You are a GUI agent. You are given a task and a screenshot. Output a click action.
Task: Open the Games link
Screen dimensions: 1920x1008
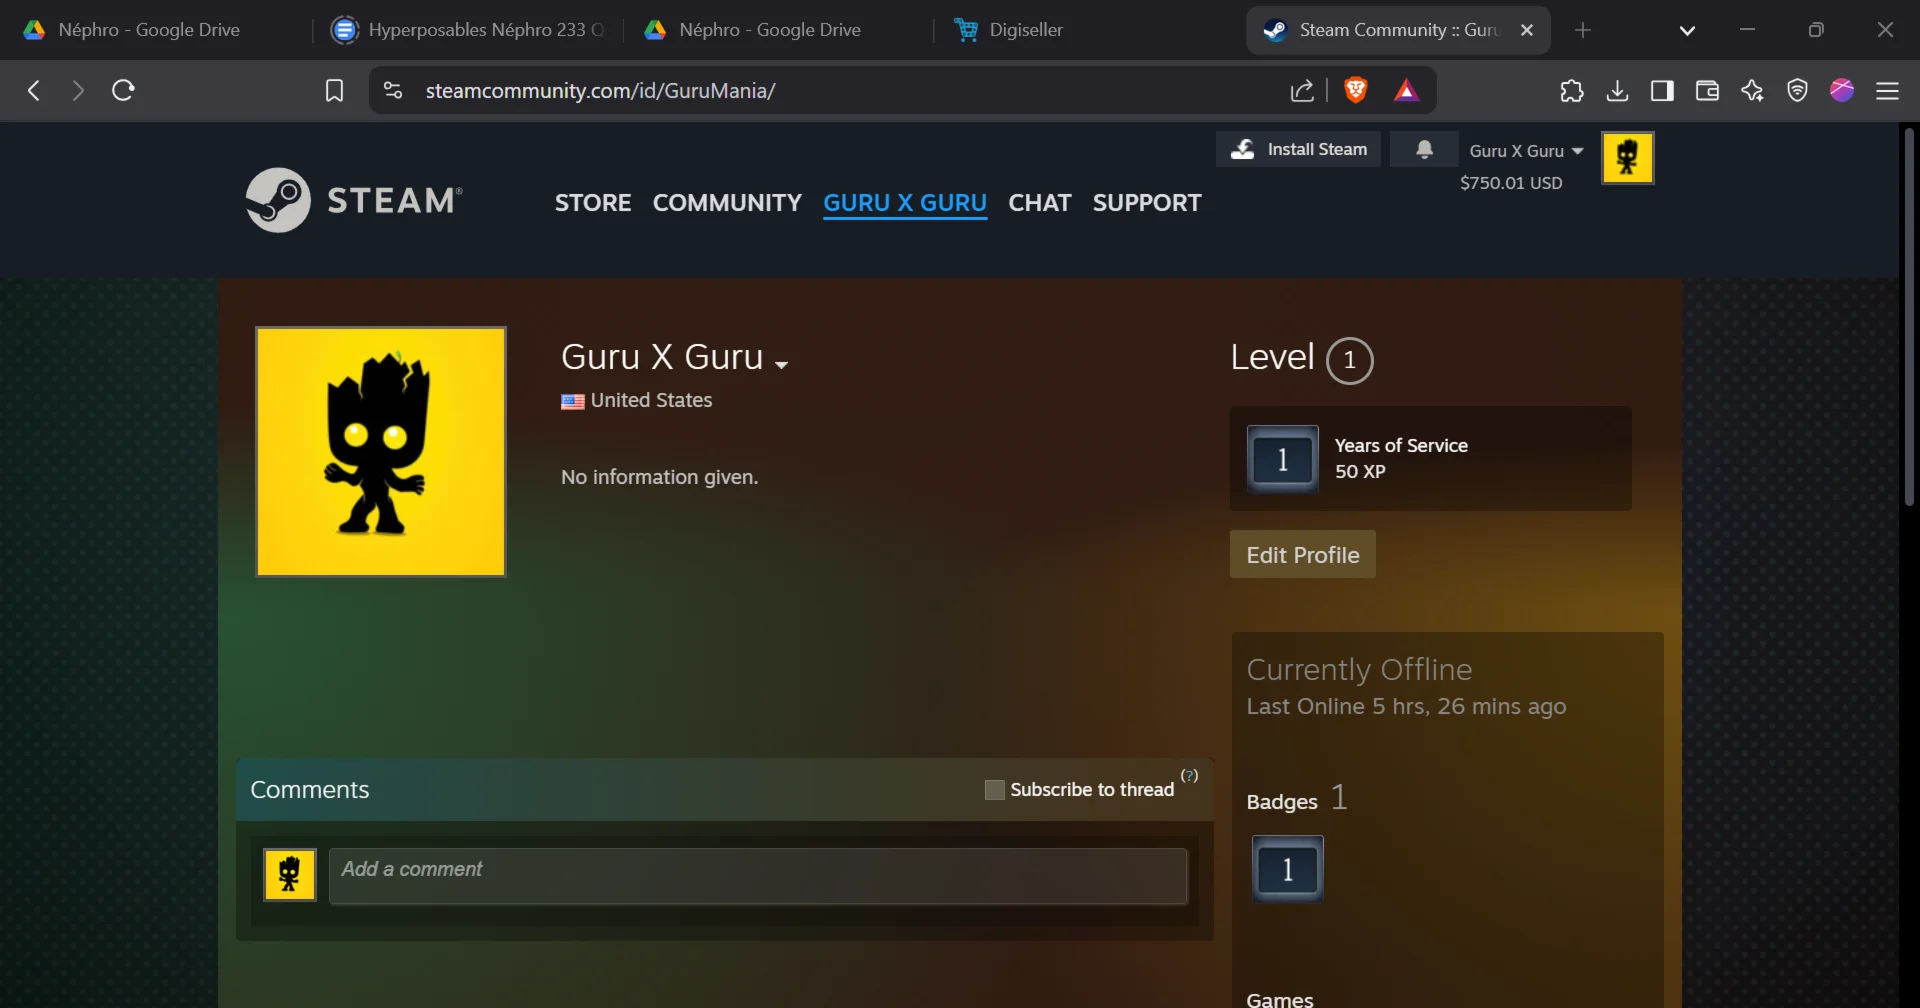coord(1280,999)
